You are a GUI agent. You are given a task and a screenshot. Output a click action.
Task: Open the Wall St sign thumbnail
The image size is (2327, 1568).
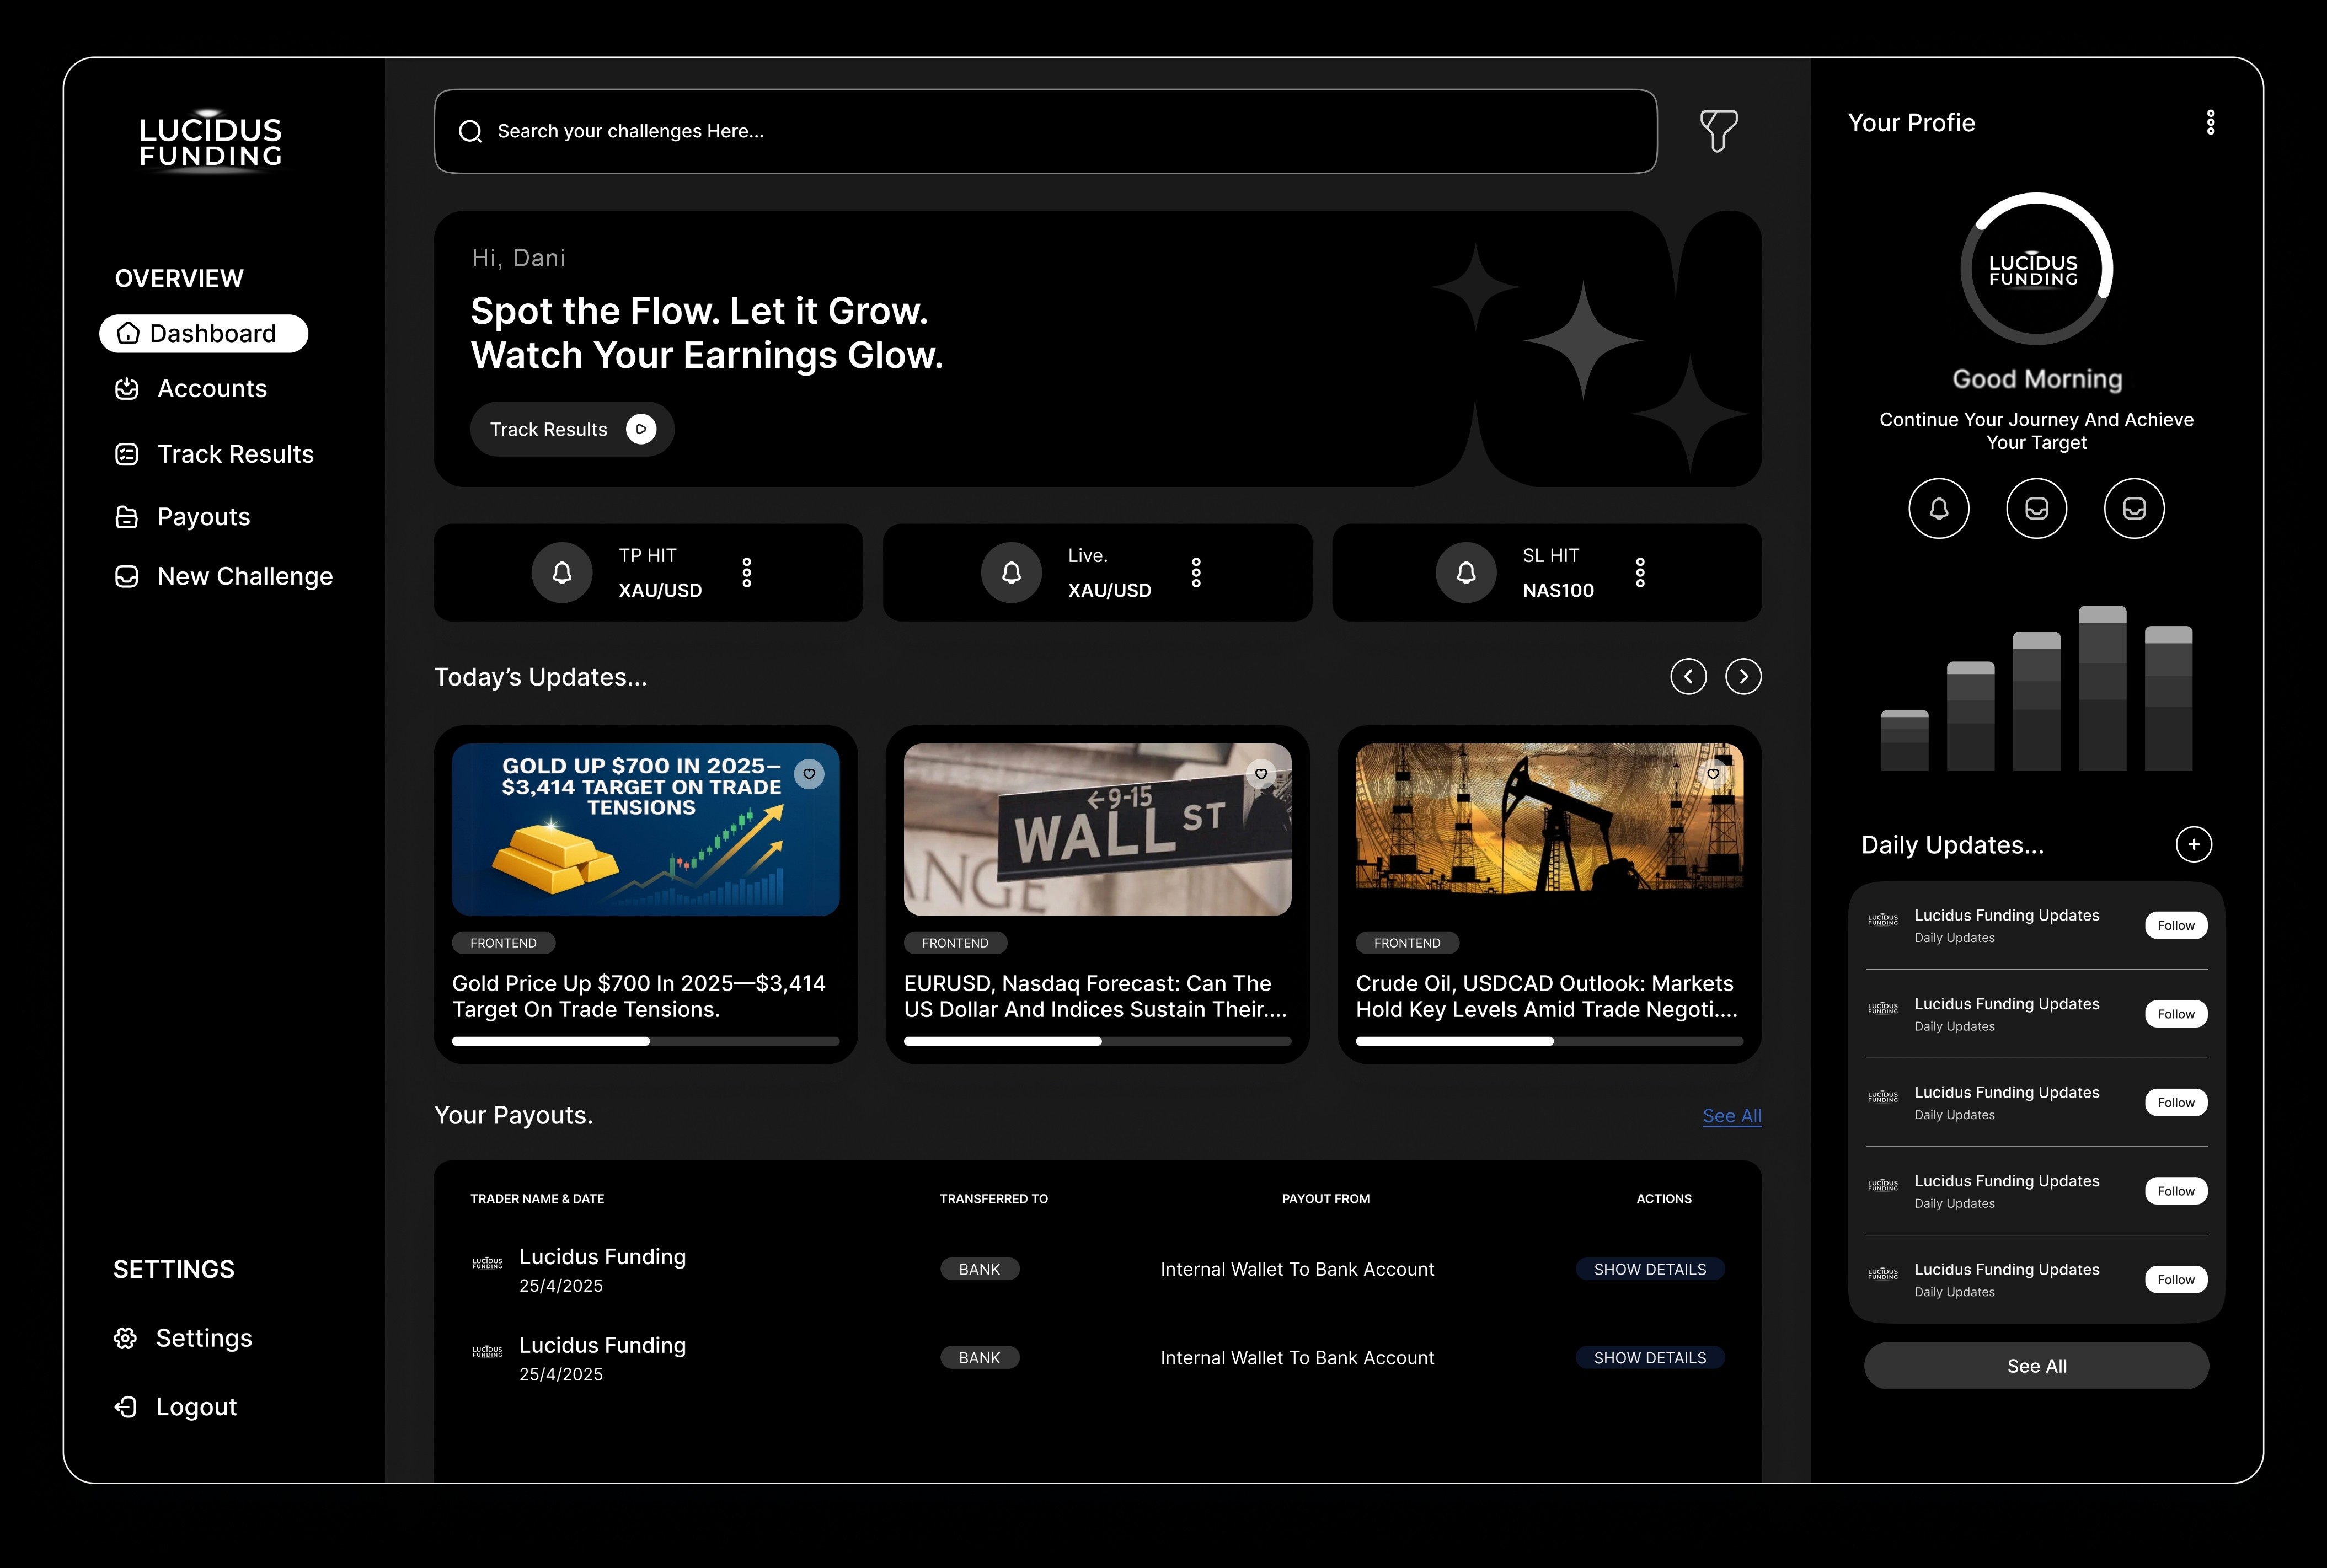point(1097,829)
